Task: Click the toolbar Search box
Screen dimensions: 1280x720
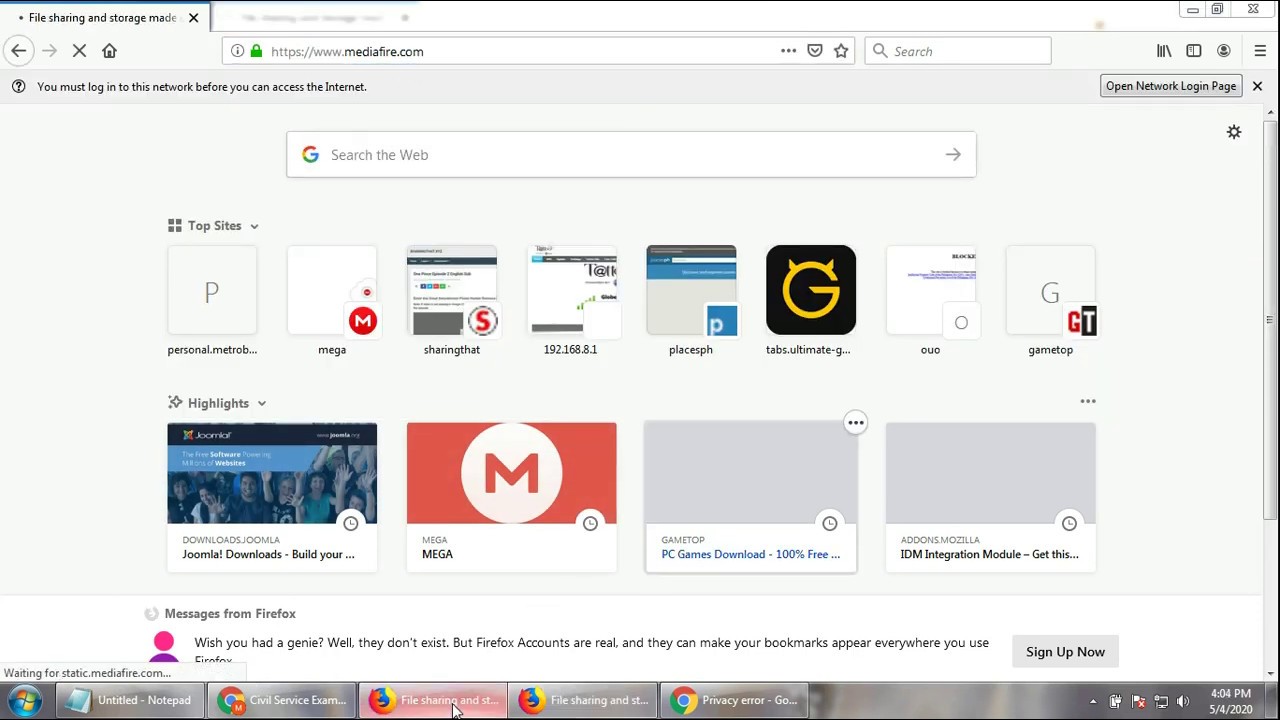Action: pos(958,51)
